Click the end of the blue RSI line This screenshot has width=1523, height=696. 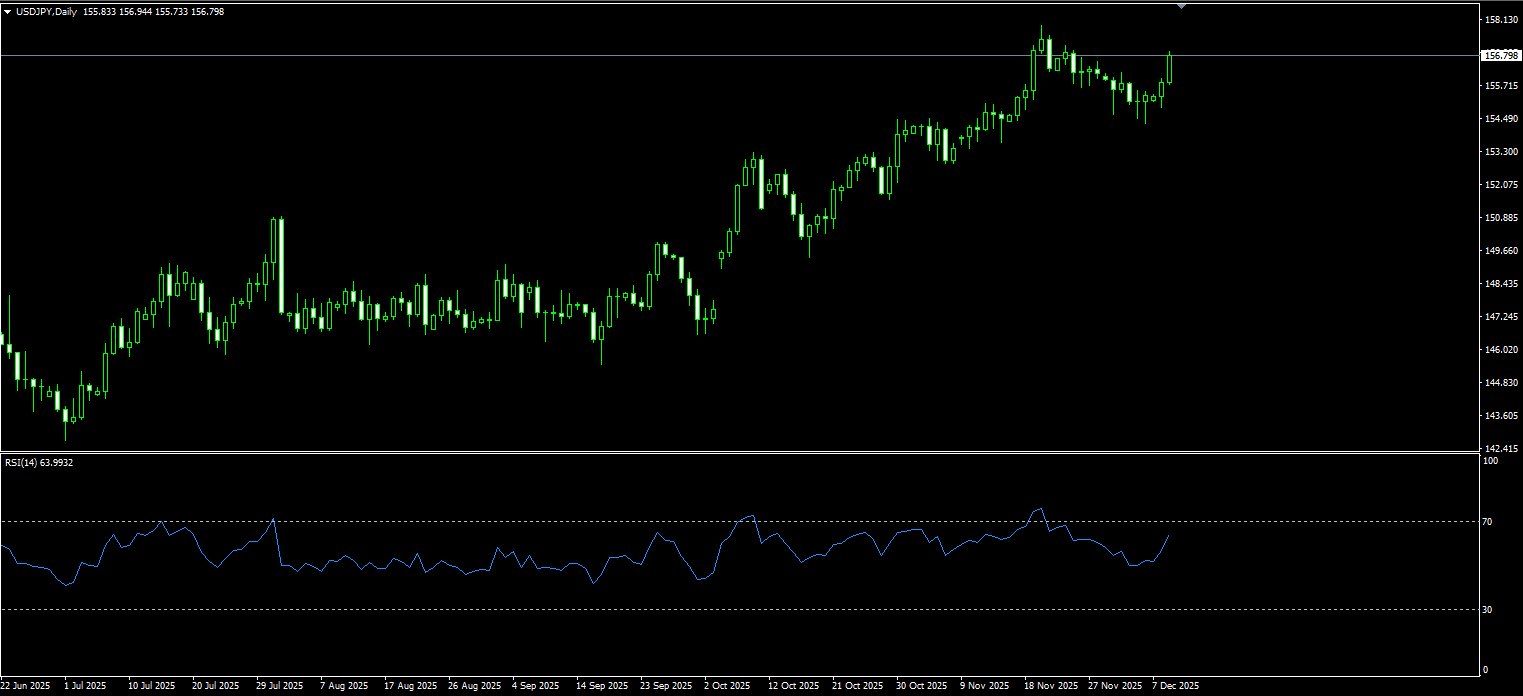coord(1169,535)
